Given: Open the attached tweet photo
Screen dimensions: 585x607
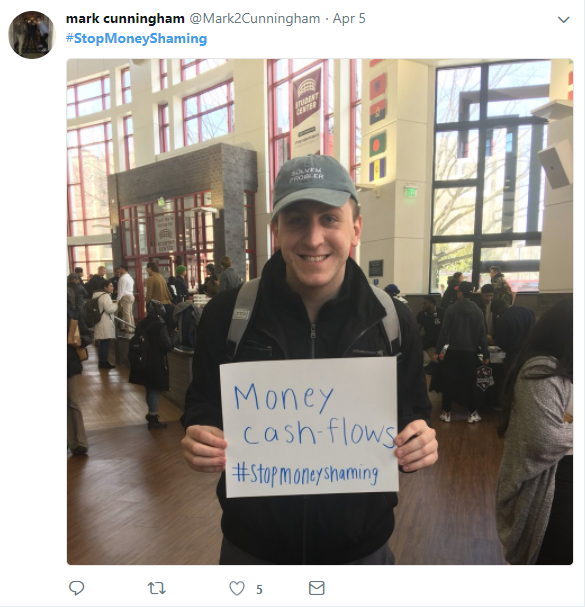Looking at the screenshot, I should 320,312.
